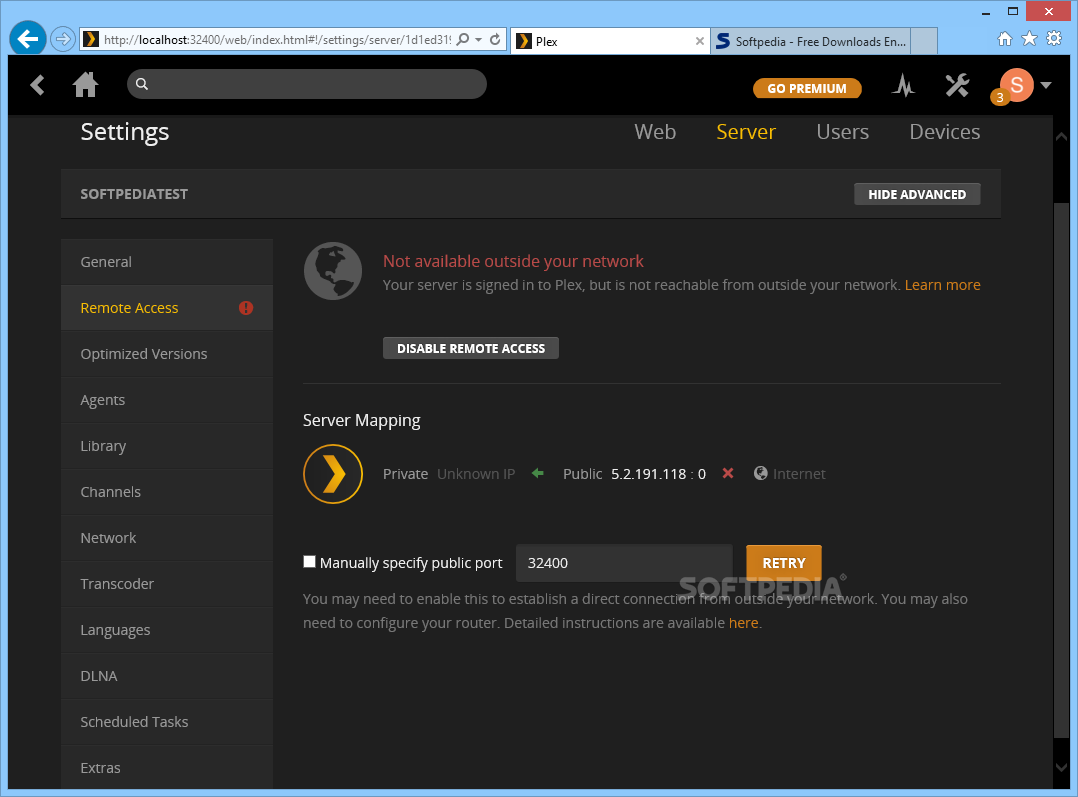
Task: Click browser forward arrow button
Action: (x=63, y=39)
